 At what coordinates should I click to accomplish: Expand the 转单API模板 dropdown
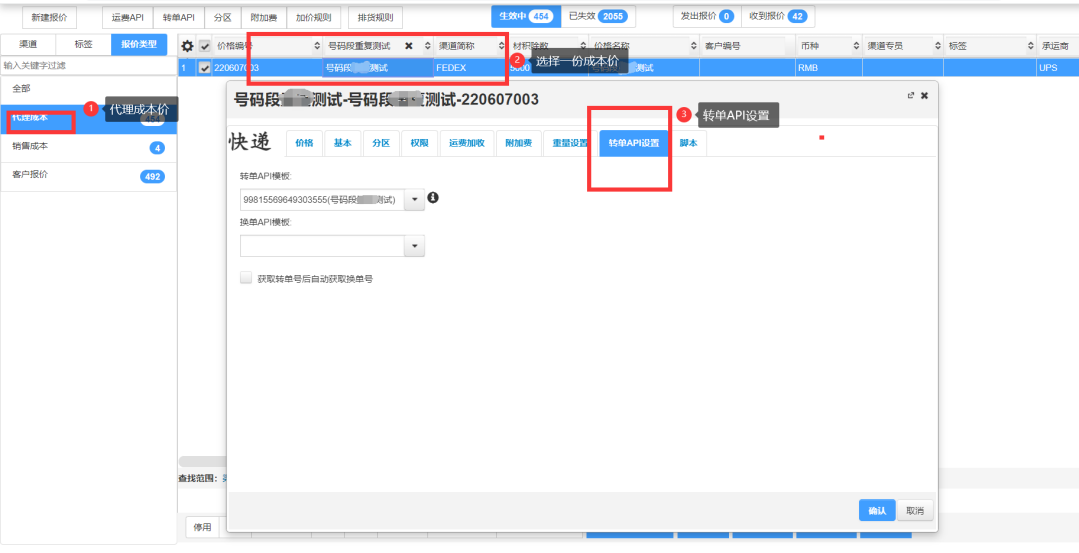[x=415, y=200]
